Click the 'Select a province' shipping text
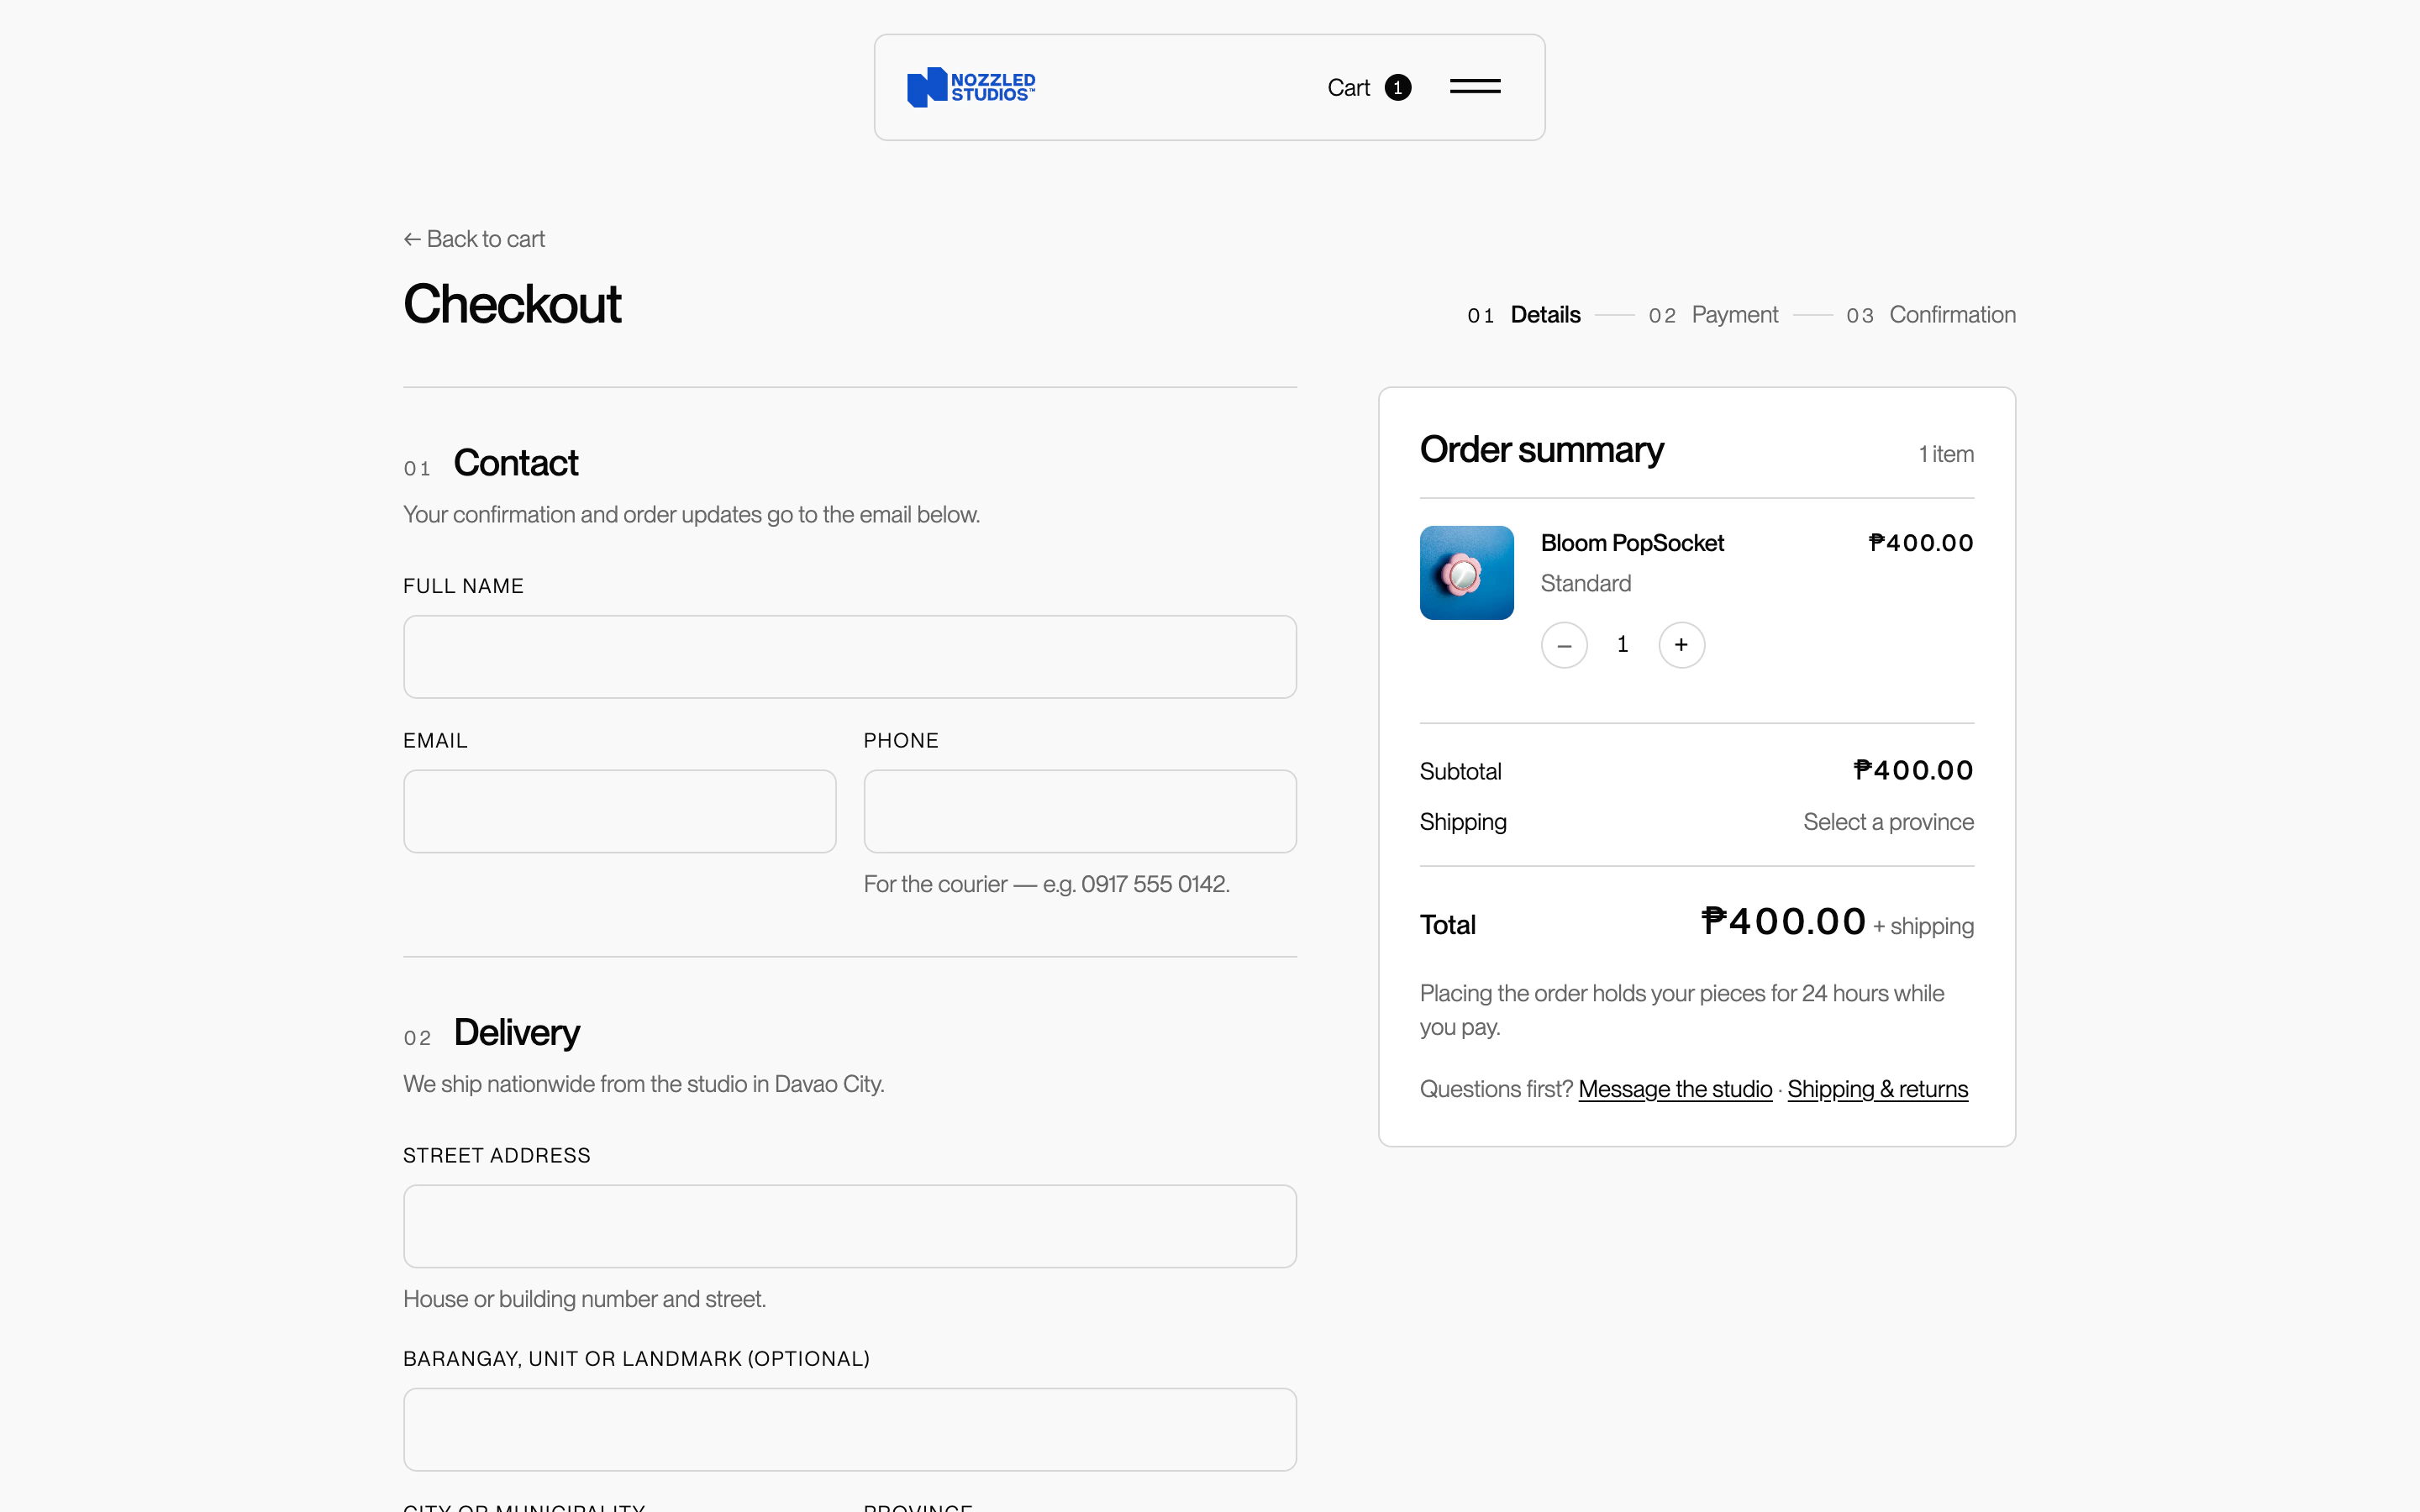 pos(1888,822)
